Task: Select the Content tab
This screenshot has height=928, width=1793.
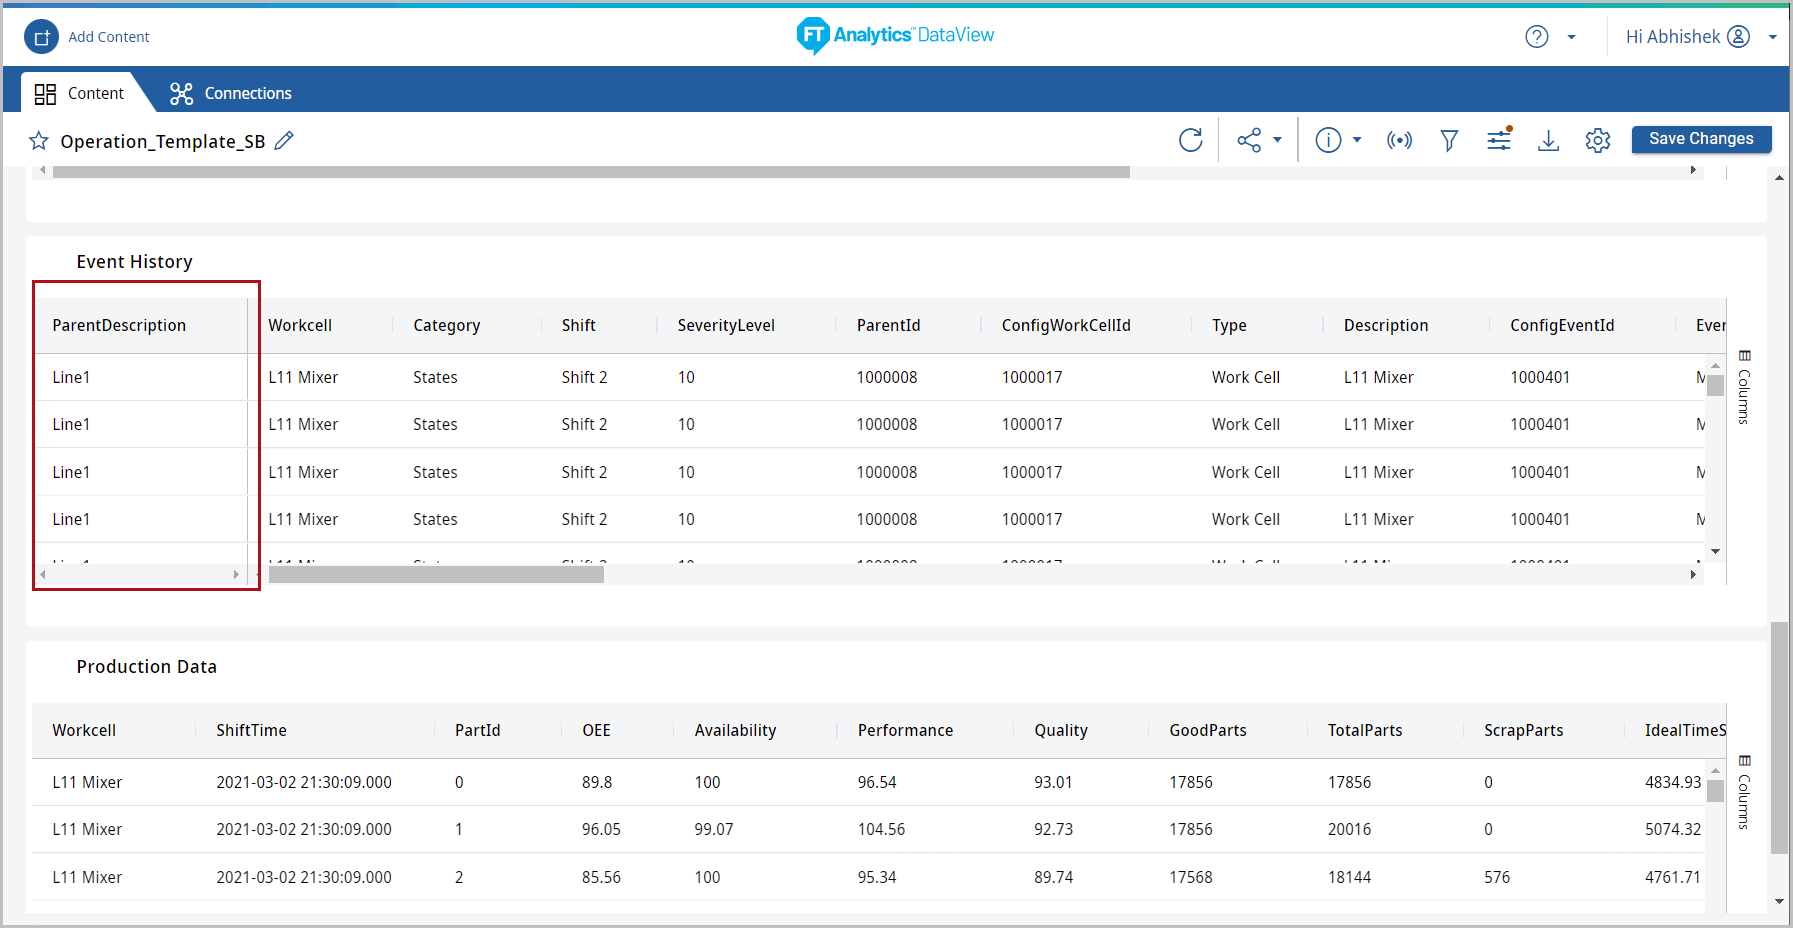Action: (80, 93)
